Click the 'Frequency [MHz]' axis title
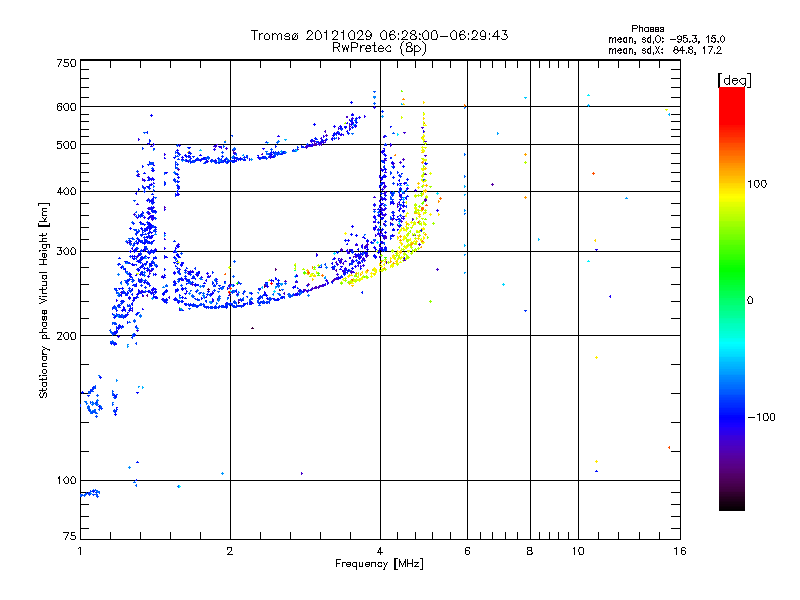Screen dimensions: 800x600 click(379, 564)
